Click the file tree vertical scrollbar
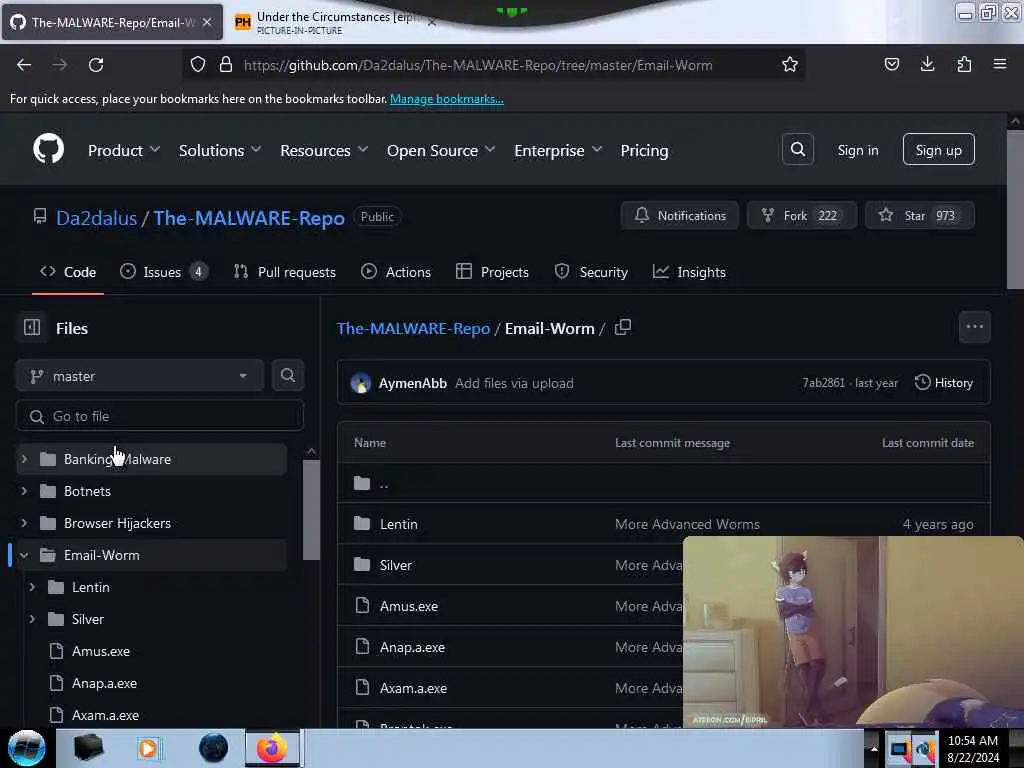 click(311, 509)
